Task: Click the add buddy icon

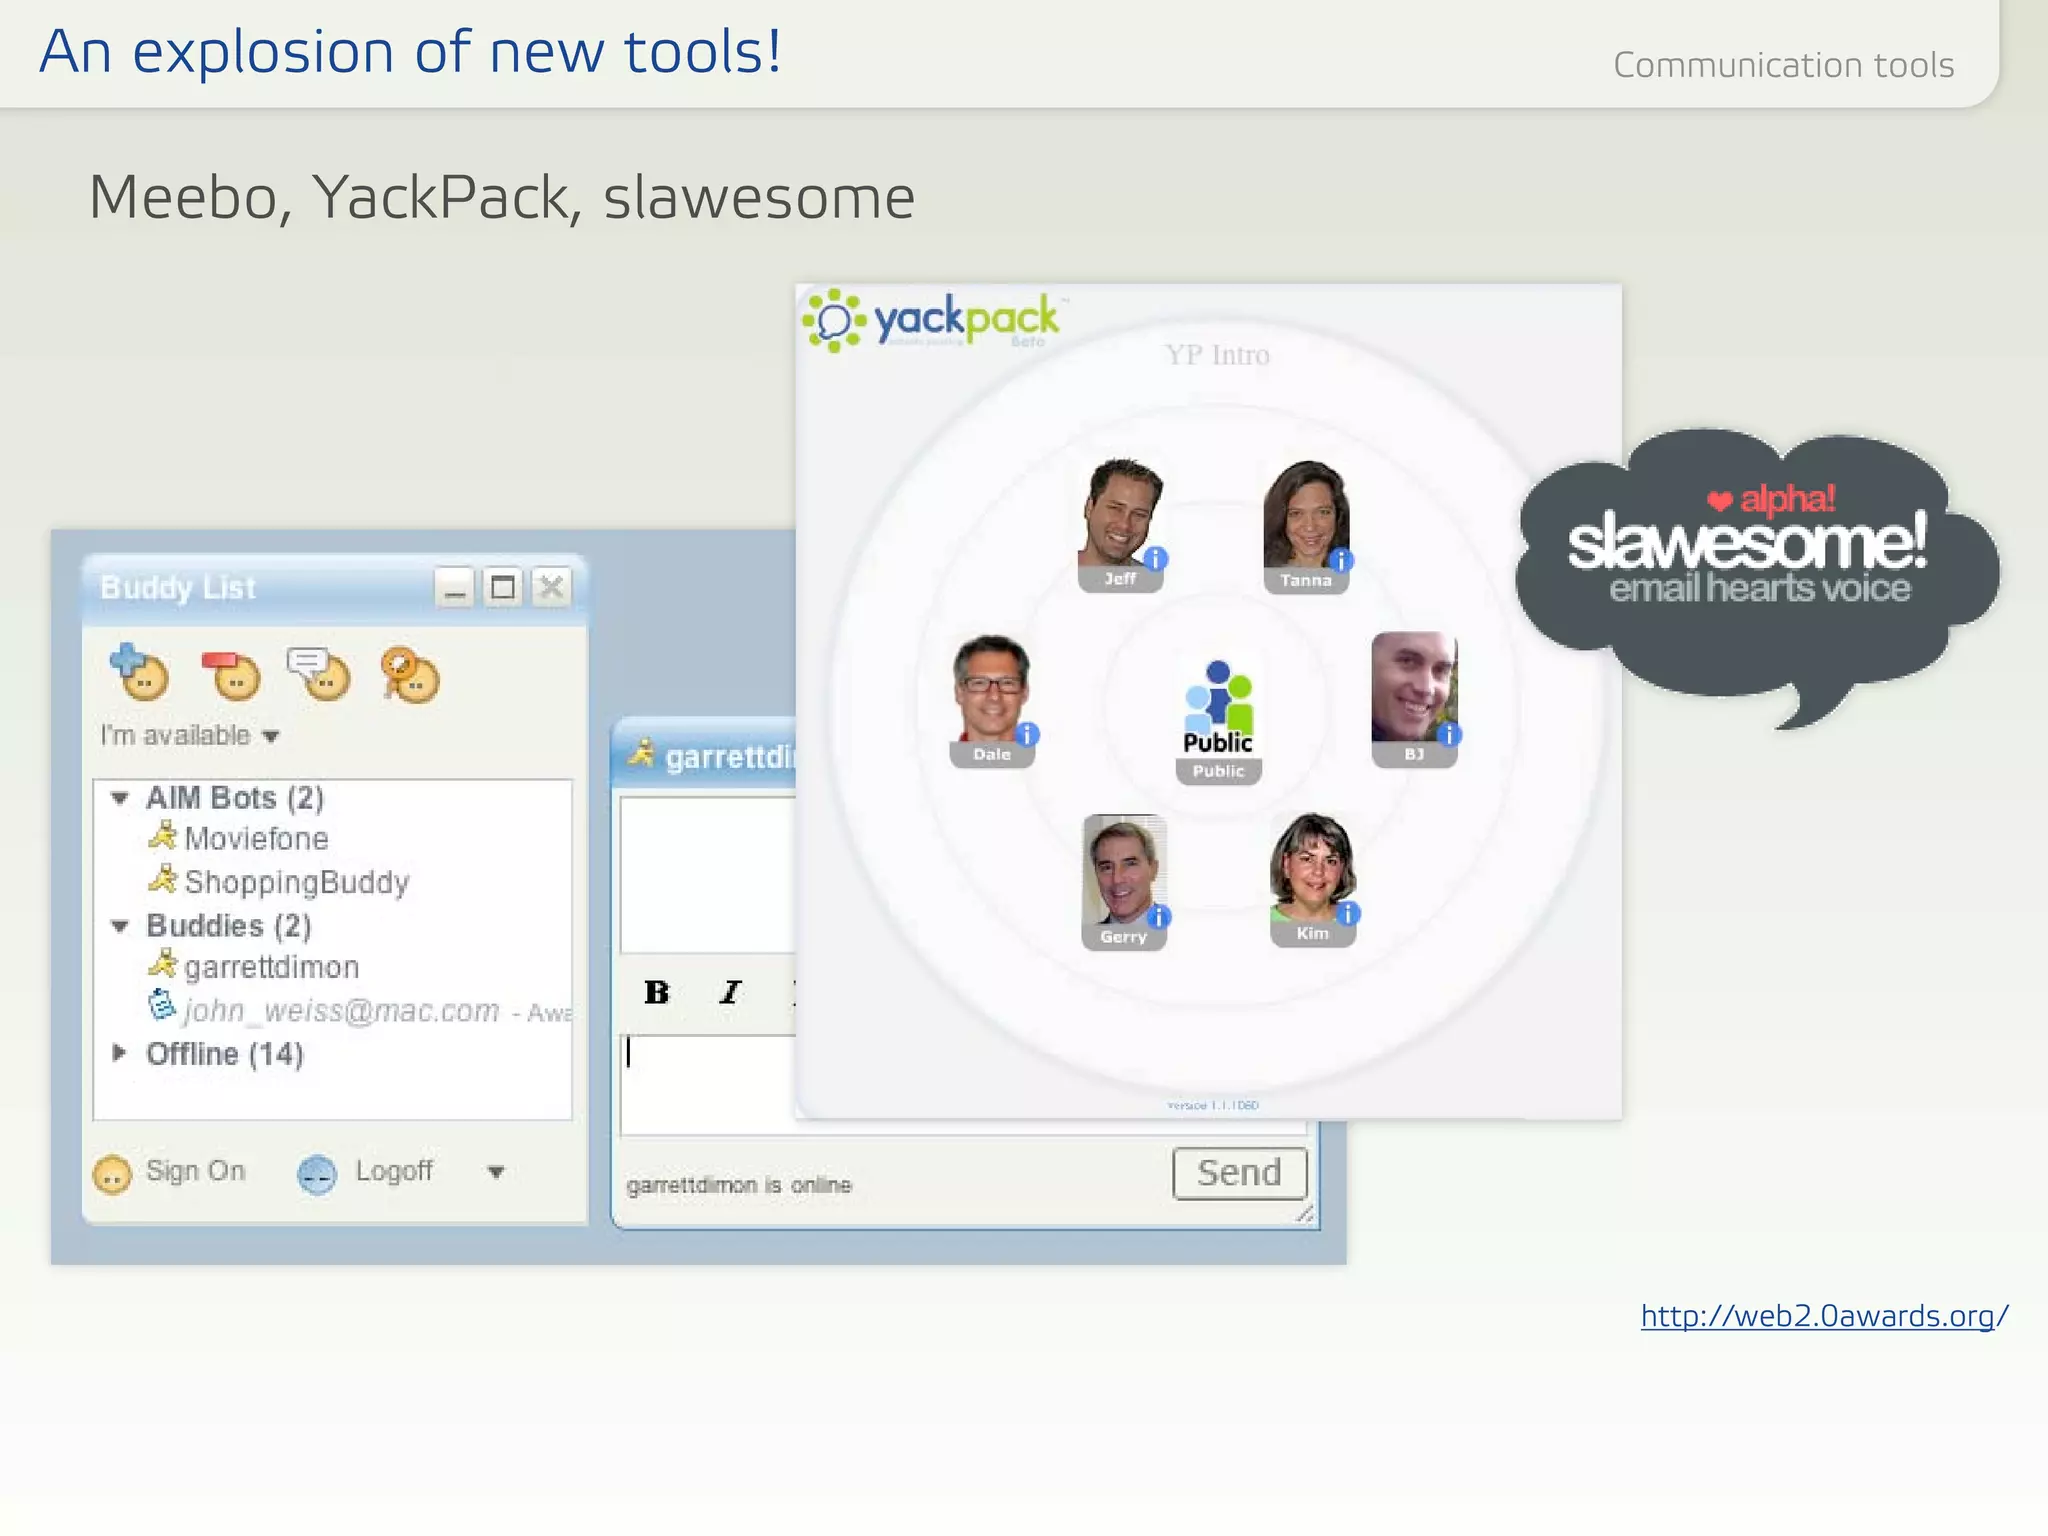Action: [x=139, y=673]
